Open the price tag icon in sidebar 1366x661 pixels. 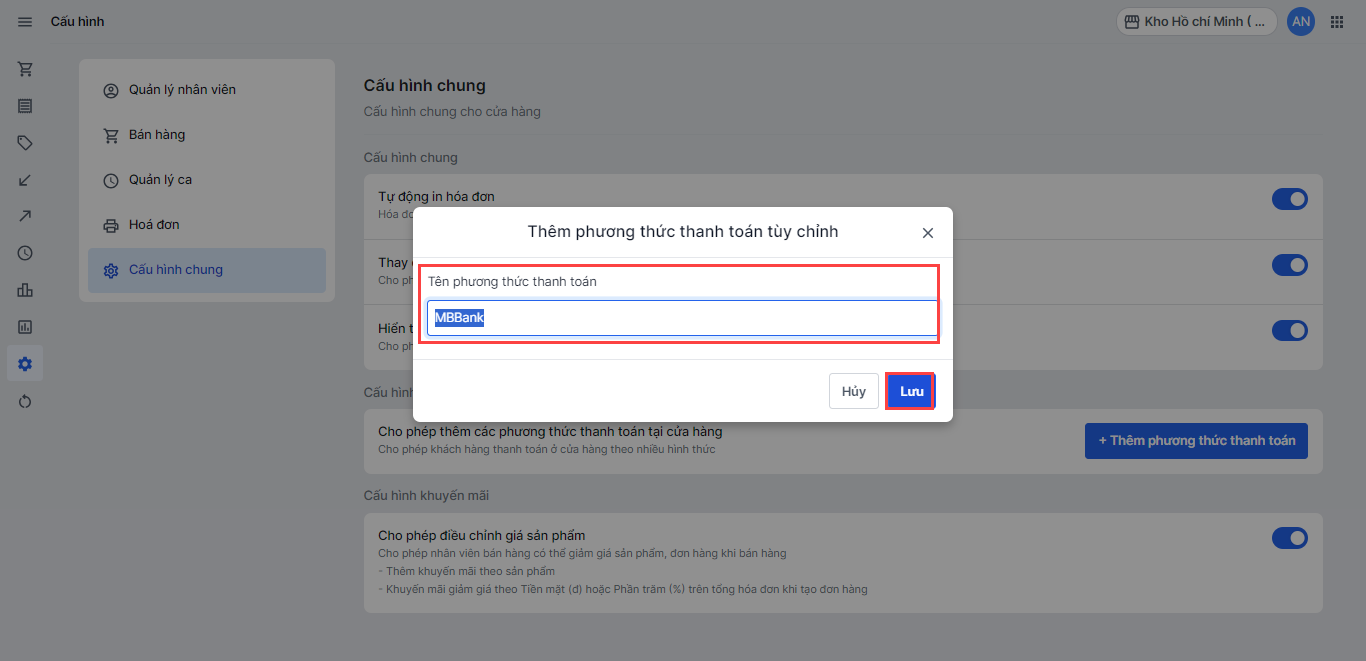point(25,143)
